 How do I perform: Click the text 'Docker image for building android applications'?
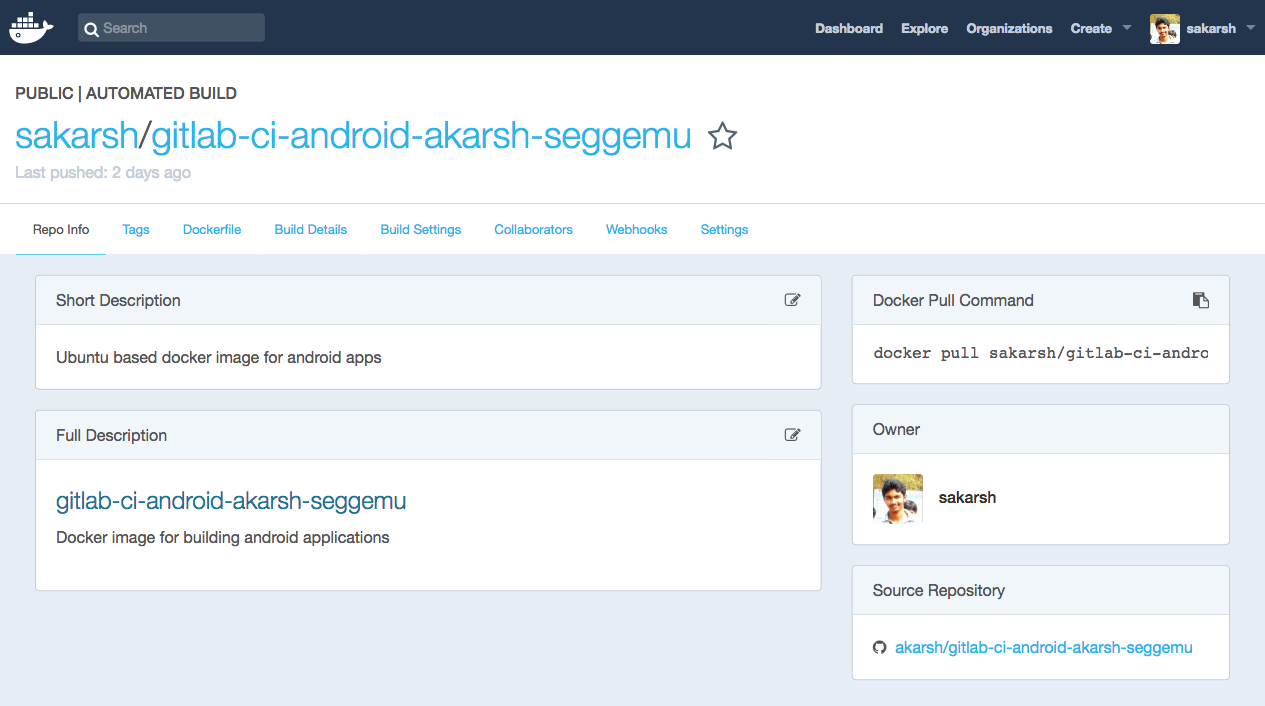pyautogui.click(x=223, y=538)
